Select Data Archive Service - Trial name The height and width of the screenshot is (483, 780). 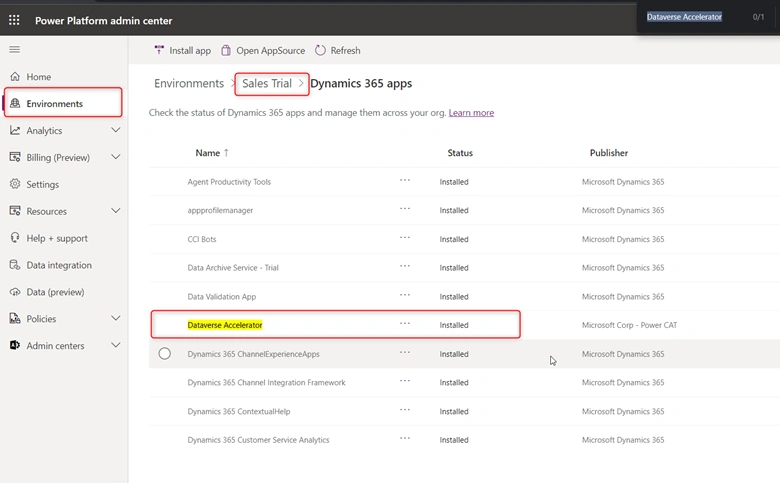pyautogui.click(x=233, y=268)
